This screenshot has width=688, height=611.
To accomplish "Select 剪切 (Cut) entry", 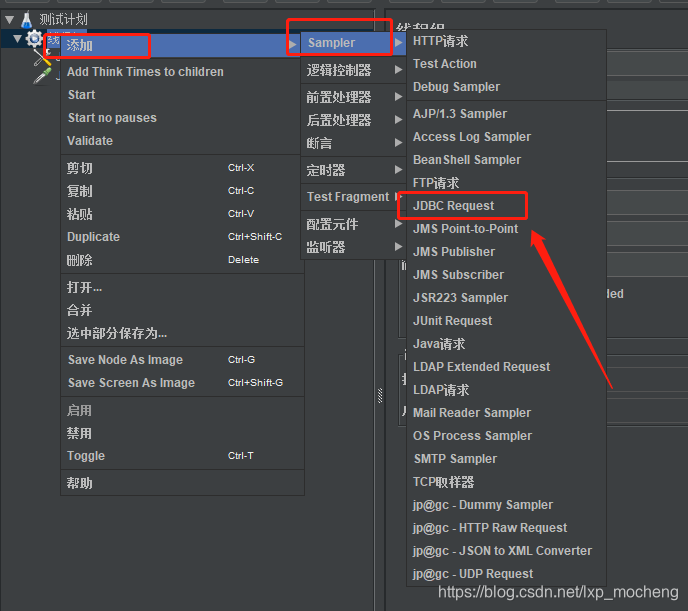I will [x=182, y=168].
